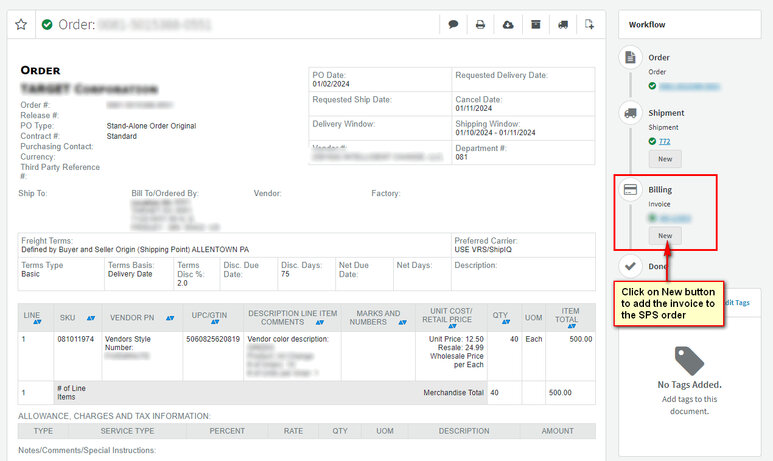Image resolution: width=773 pixels, height=461 pixels.
Task: Create new document from toolbar icon
Action: 589,24
